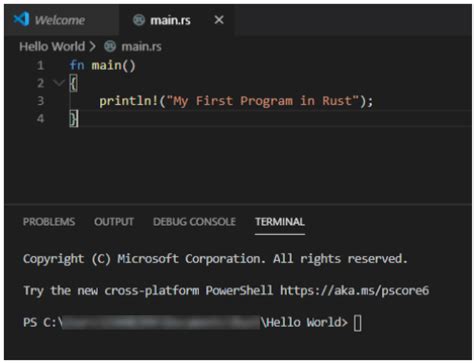Screen dimensions: 474x363
Task: Click line number 1 in the gutter
Action: 40,65
